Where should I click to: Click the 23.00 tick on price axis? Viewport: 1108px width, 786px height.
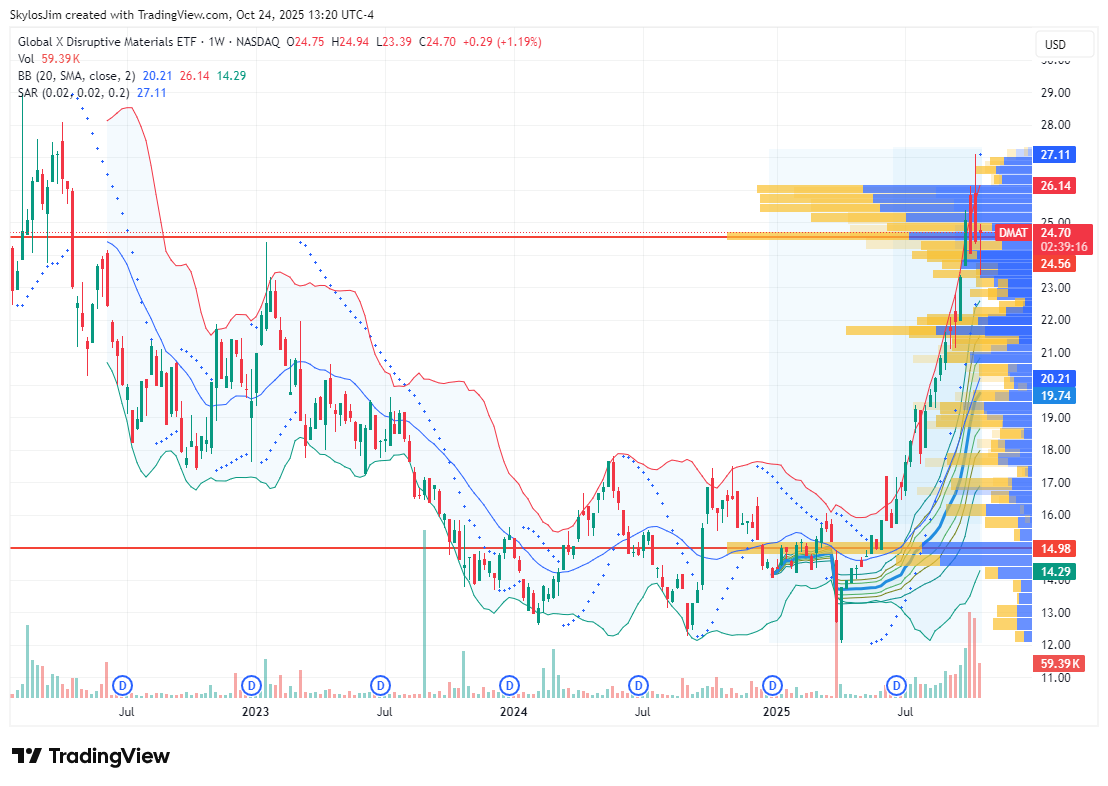1055,288
